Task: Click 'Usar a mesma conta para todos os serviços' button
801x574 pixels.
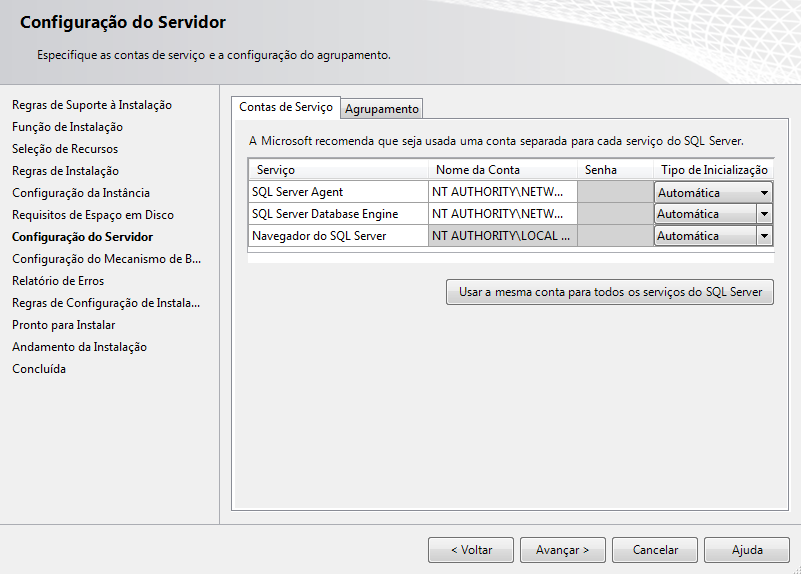Action: [x=609, y=292]
